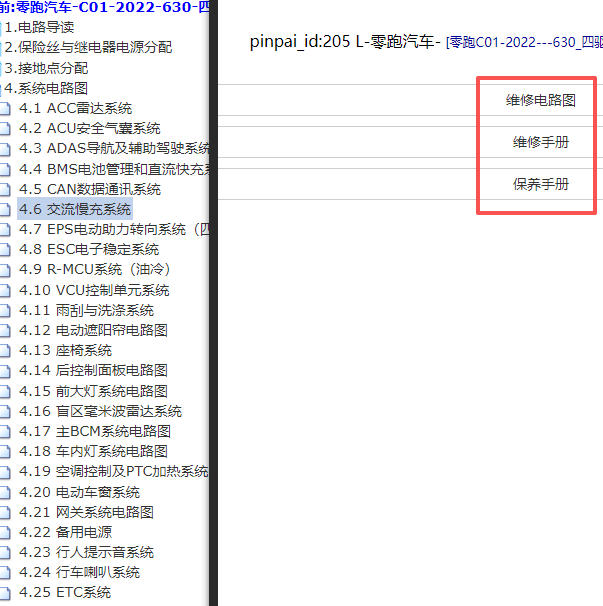Open 4.11 雨刮与洗涤系统
Screen dimensions: 603x606
pos(86,310)
